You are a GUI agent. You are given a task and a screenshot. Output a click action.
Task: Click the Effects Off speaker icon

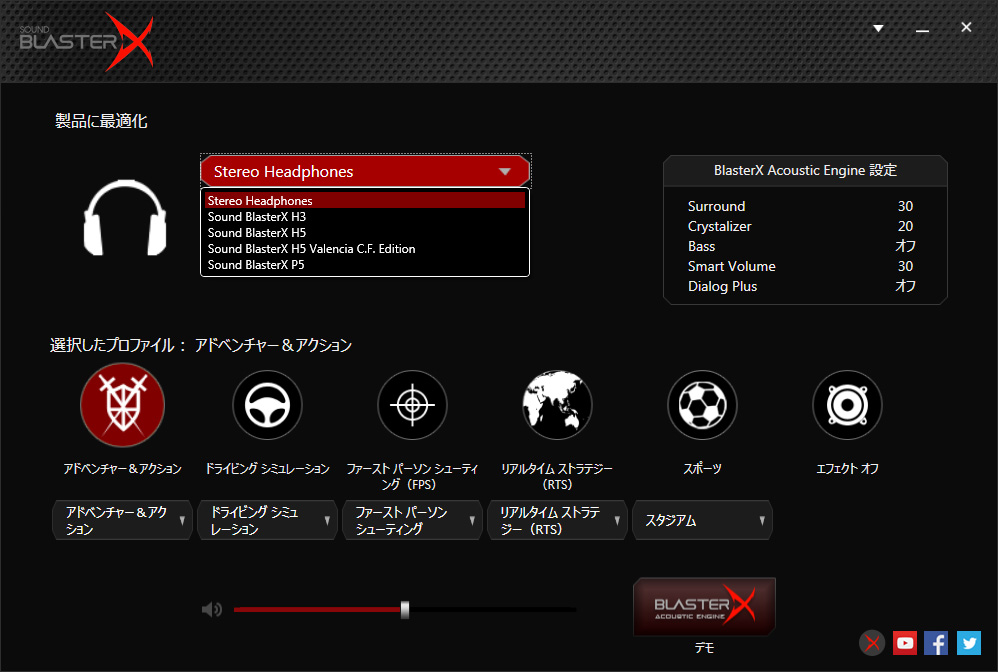click(847, 405)
